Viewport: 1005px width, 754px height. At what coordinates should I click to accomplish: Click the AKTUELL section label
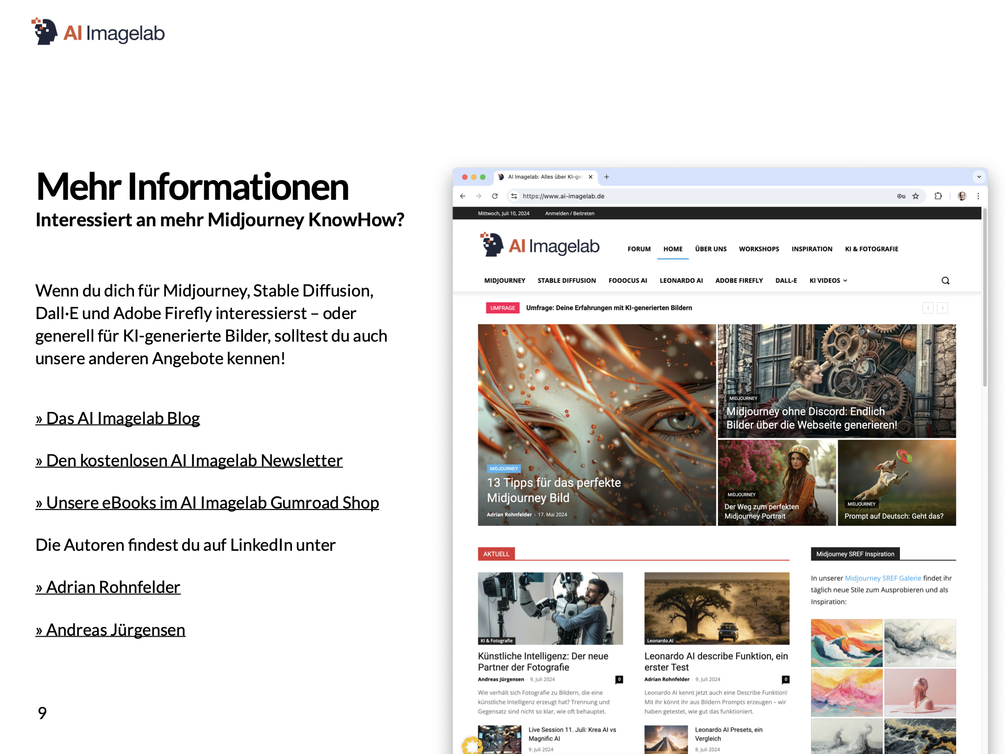(496, 554)
